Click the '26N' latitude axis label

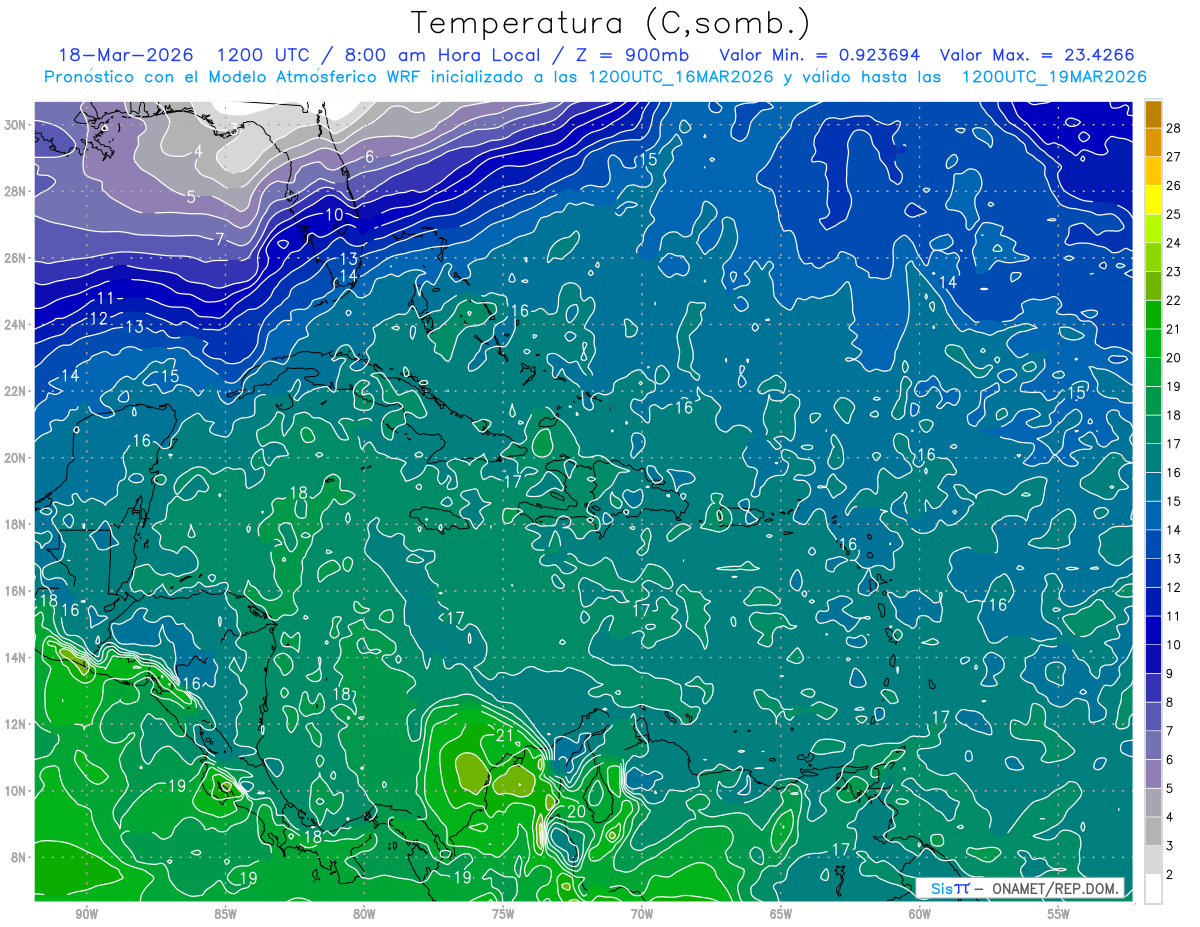point(15,258)
